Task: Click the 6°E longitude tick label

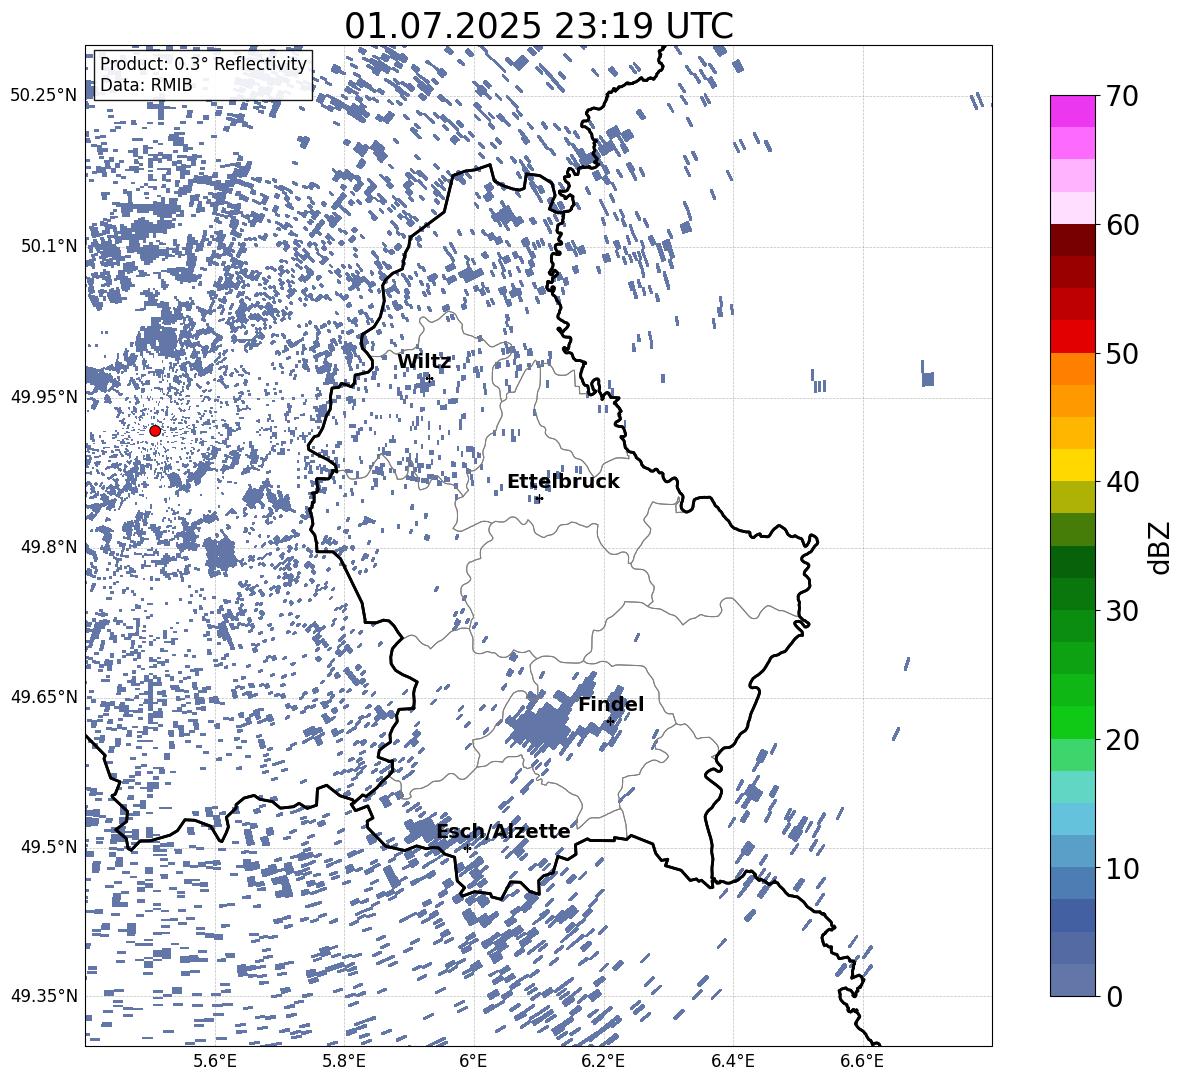Action: coord(473,1061)
